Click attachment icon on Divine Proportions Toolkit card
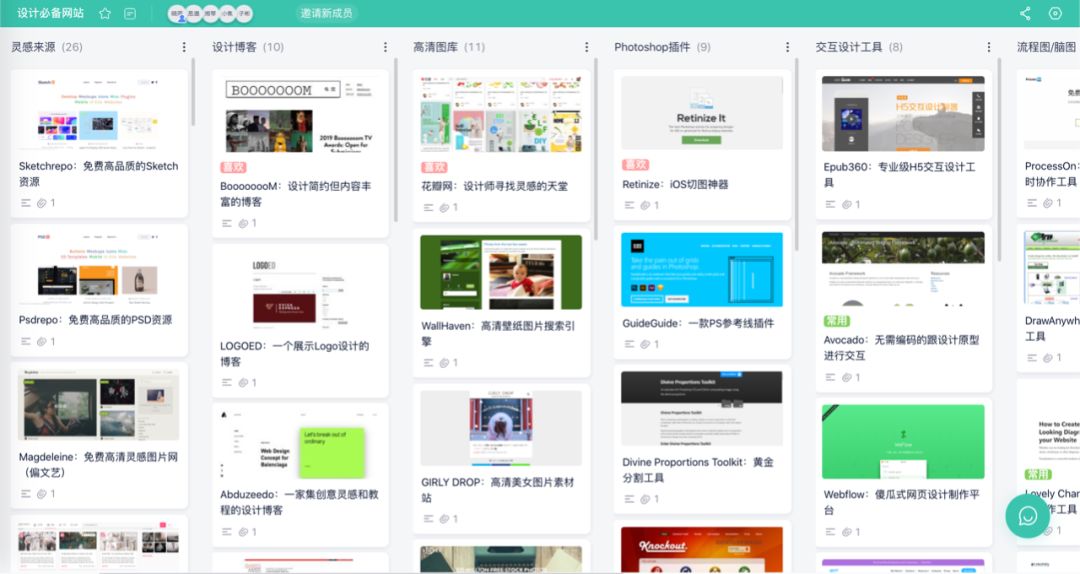Viewport: 1080px width, 574px height. (x=645, y=498)
